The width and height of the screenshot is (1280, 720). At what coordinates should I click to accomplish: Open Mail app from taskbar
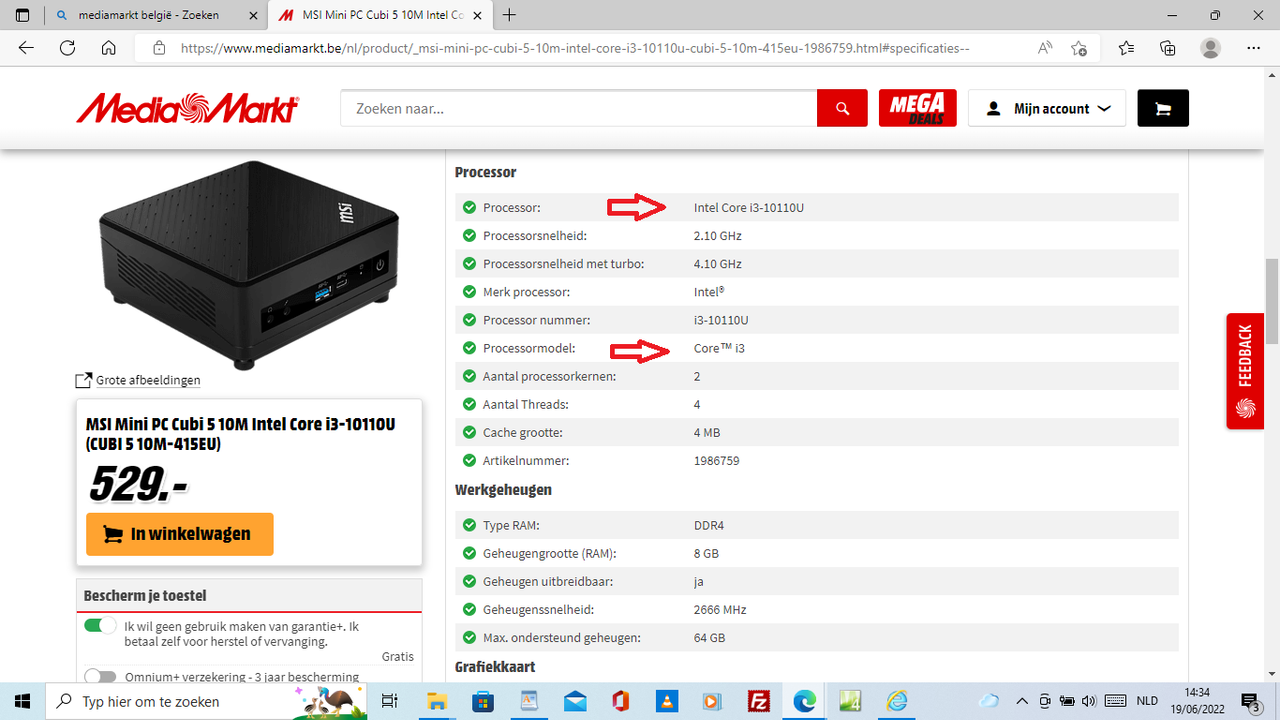tap(575, 701)
